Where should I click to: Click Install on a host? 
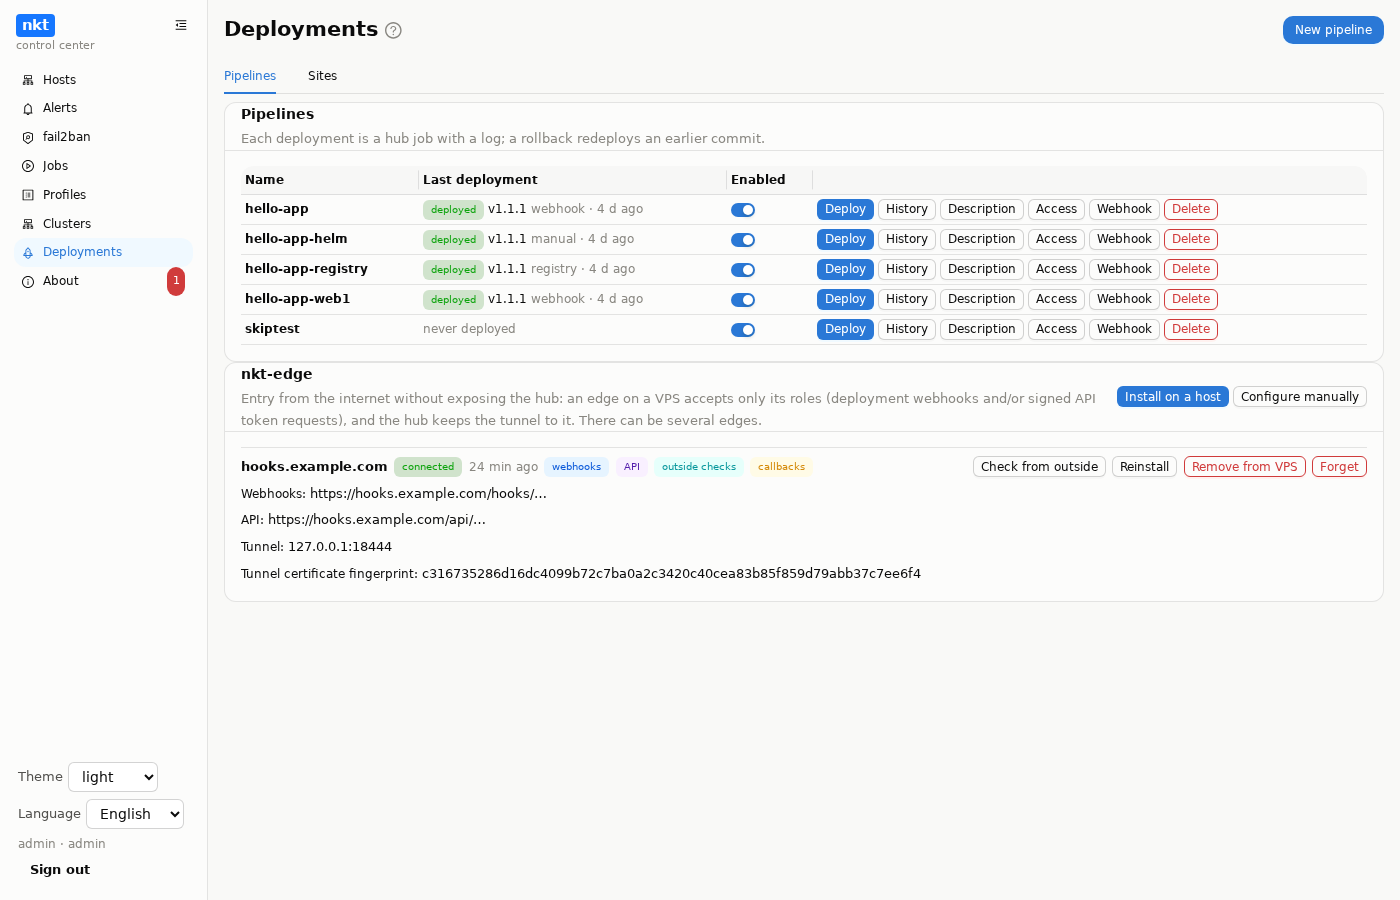click(x=1173, y=397)
